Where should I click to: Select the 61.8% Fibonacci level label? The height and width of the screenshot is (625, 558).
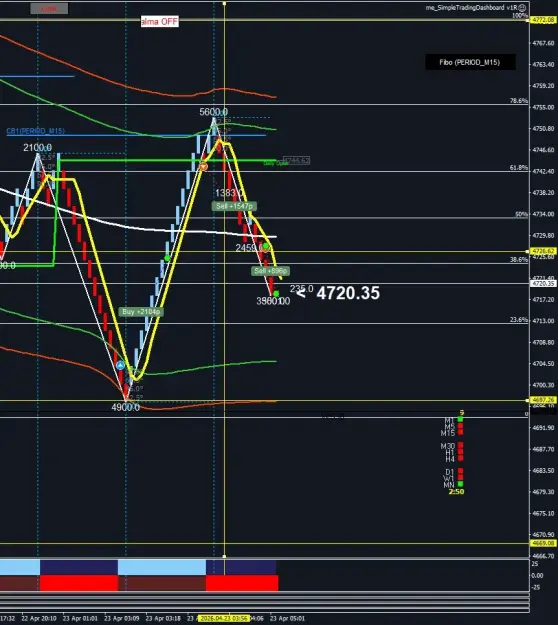(519, 168)
